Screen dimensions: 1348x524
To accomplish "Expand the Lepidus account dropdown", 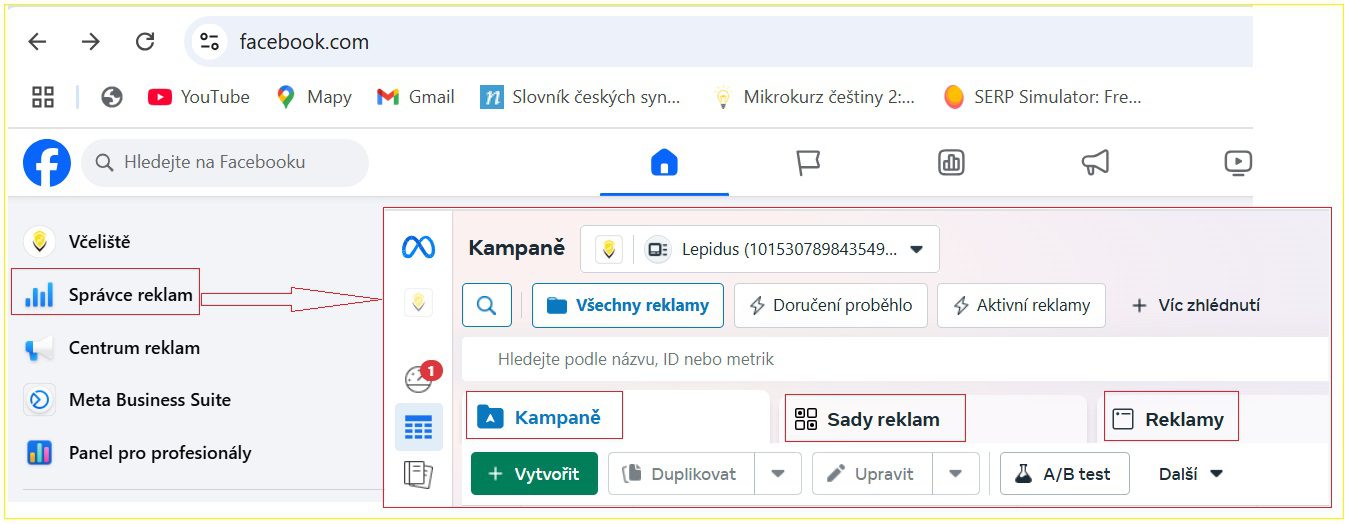I will coord(916,249).
